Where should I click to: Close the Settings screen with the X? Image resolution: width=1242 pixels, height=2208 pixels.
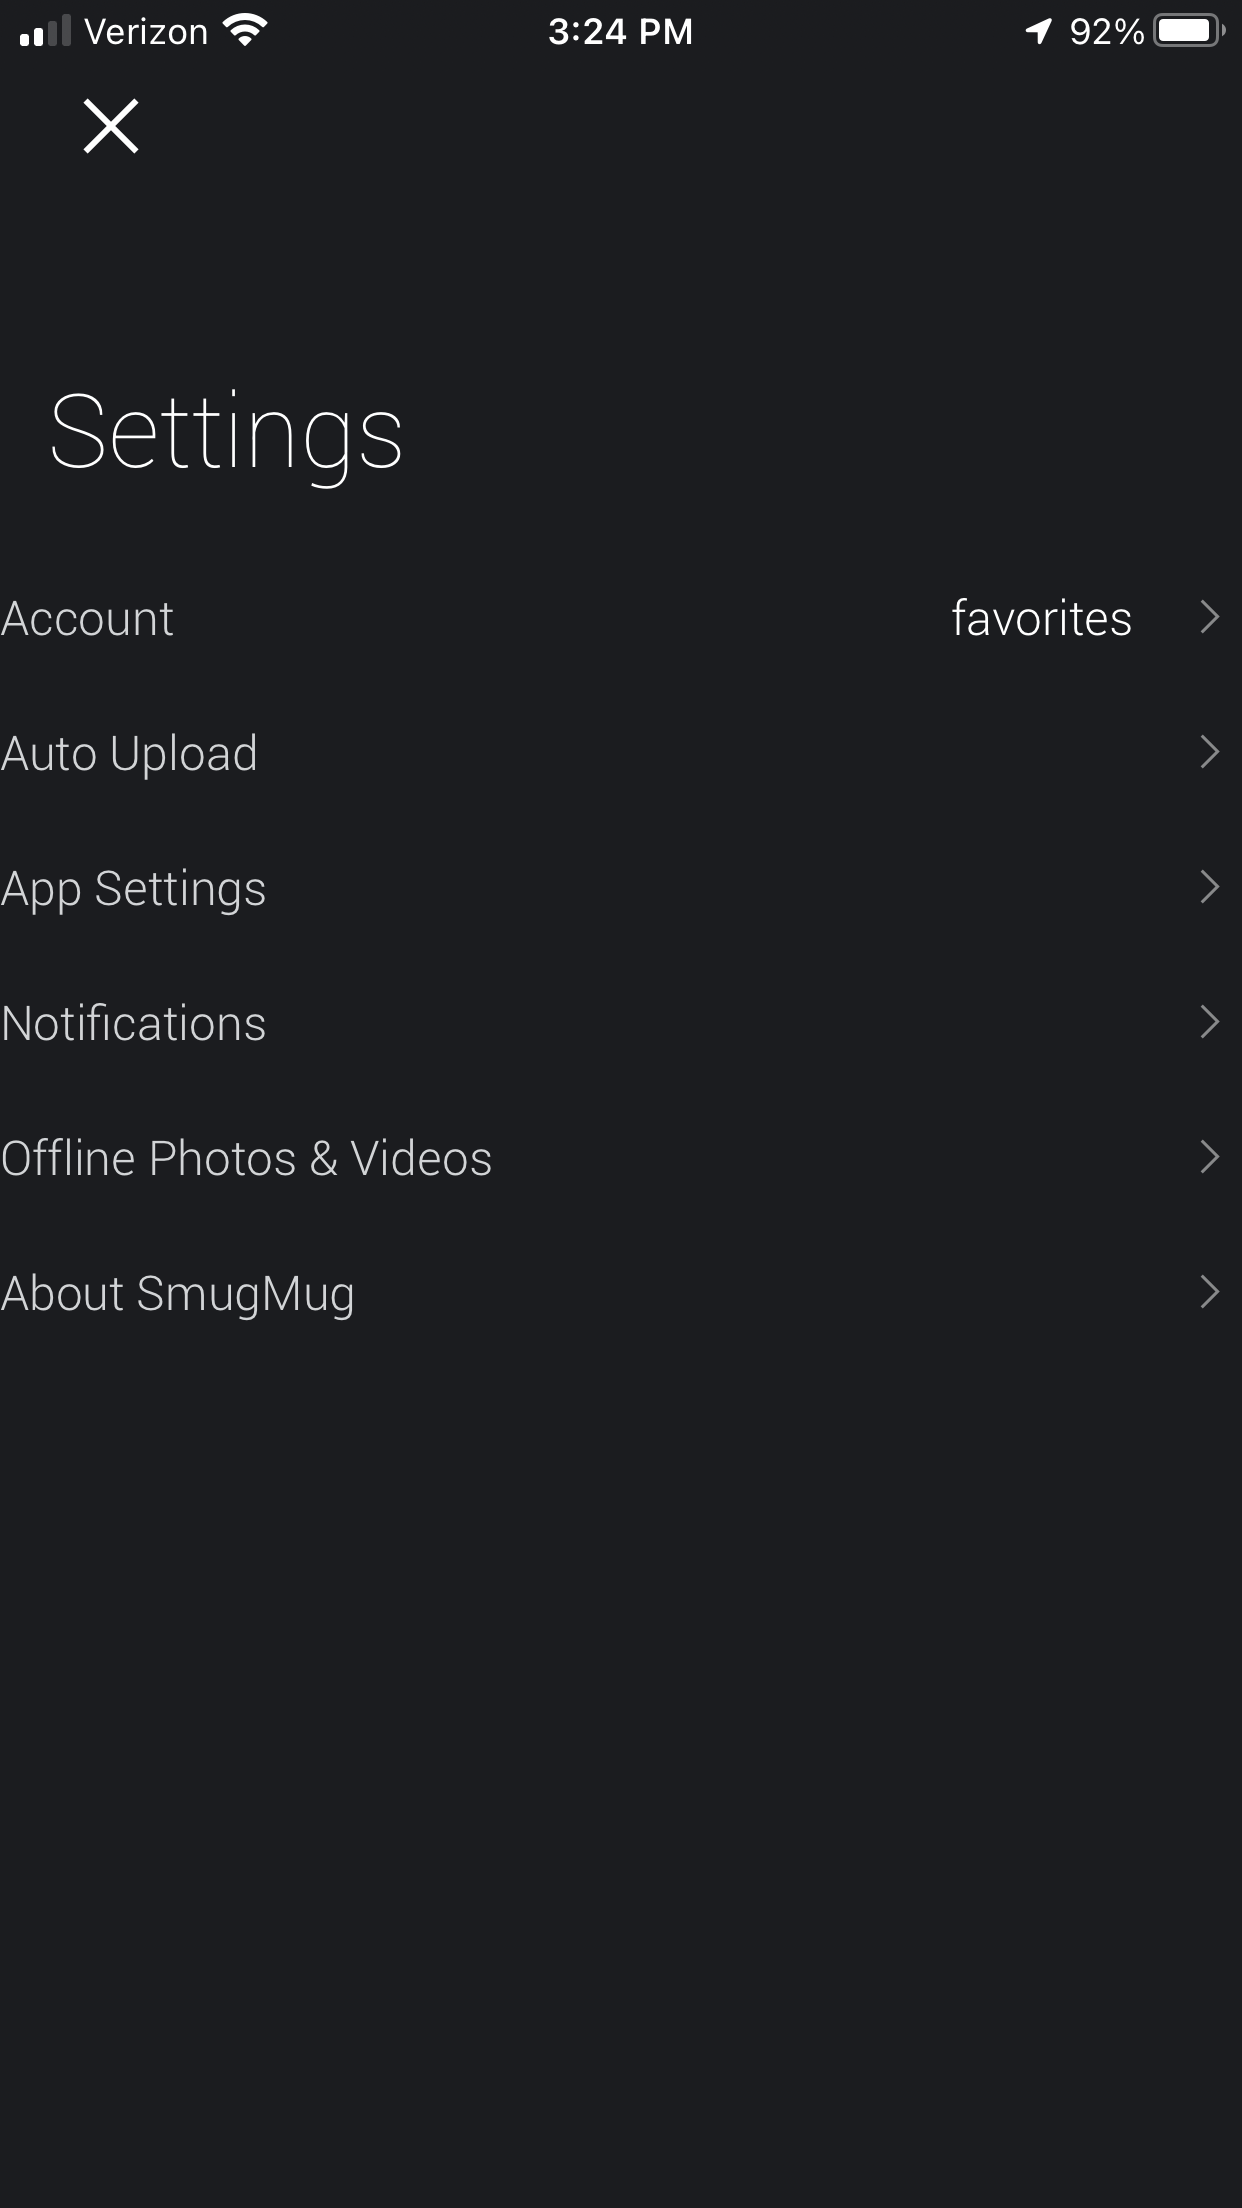click(110, 126)
